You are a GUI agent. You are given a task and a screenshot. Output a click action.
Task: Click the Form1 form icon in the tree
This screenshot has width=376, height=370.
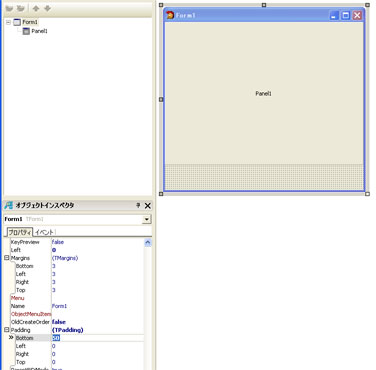(x=17, y=22)
